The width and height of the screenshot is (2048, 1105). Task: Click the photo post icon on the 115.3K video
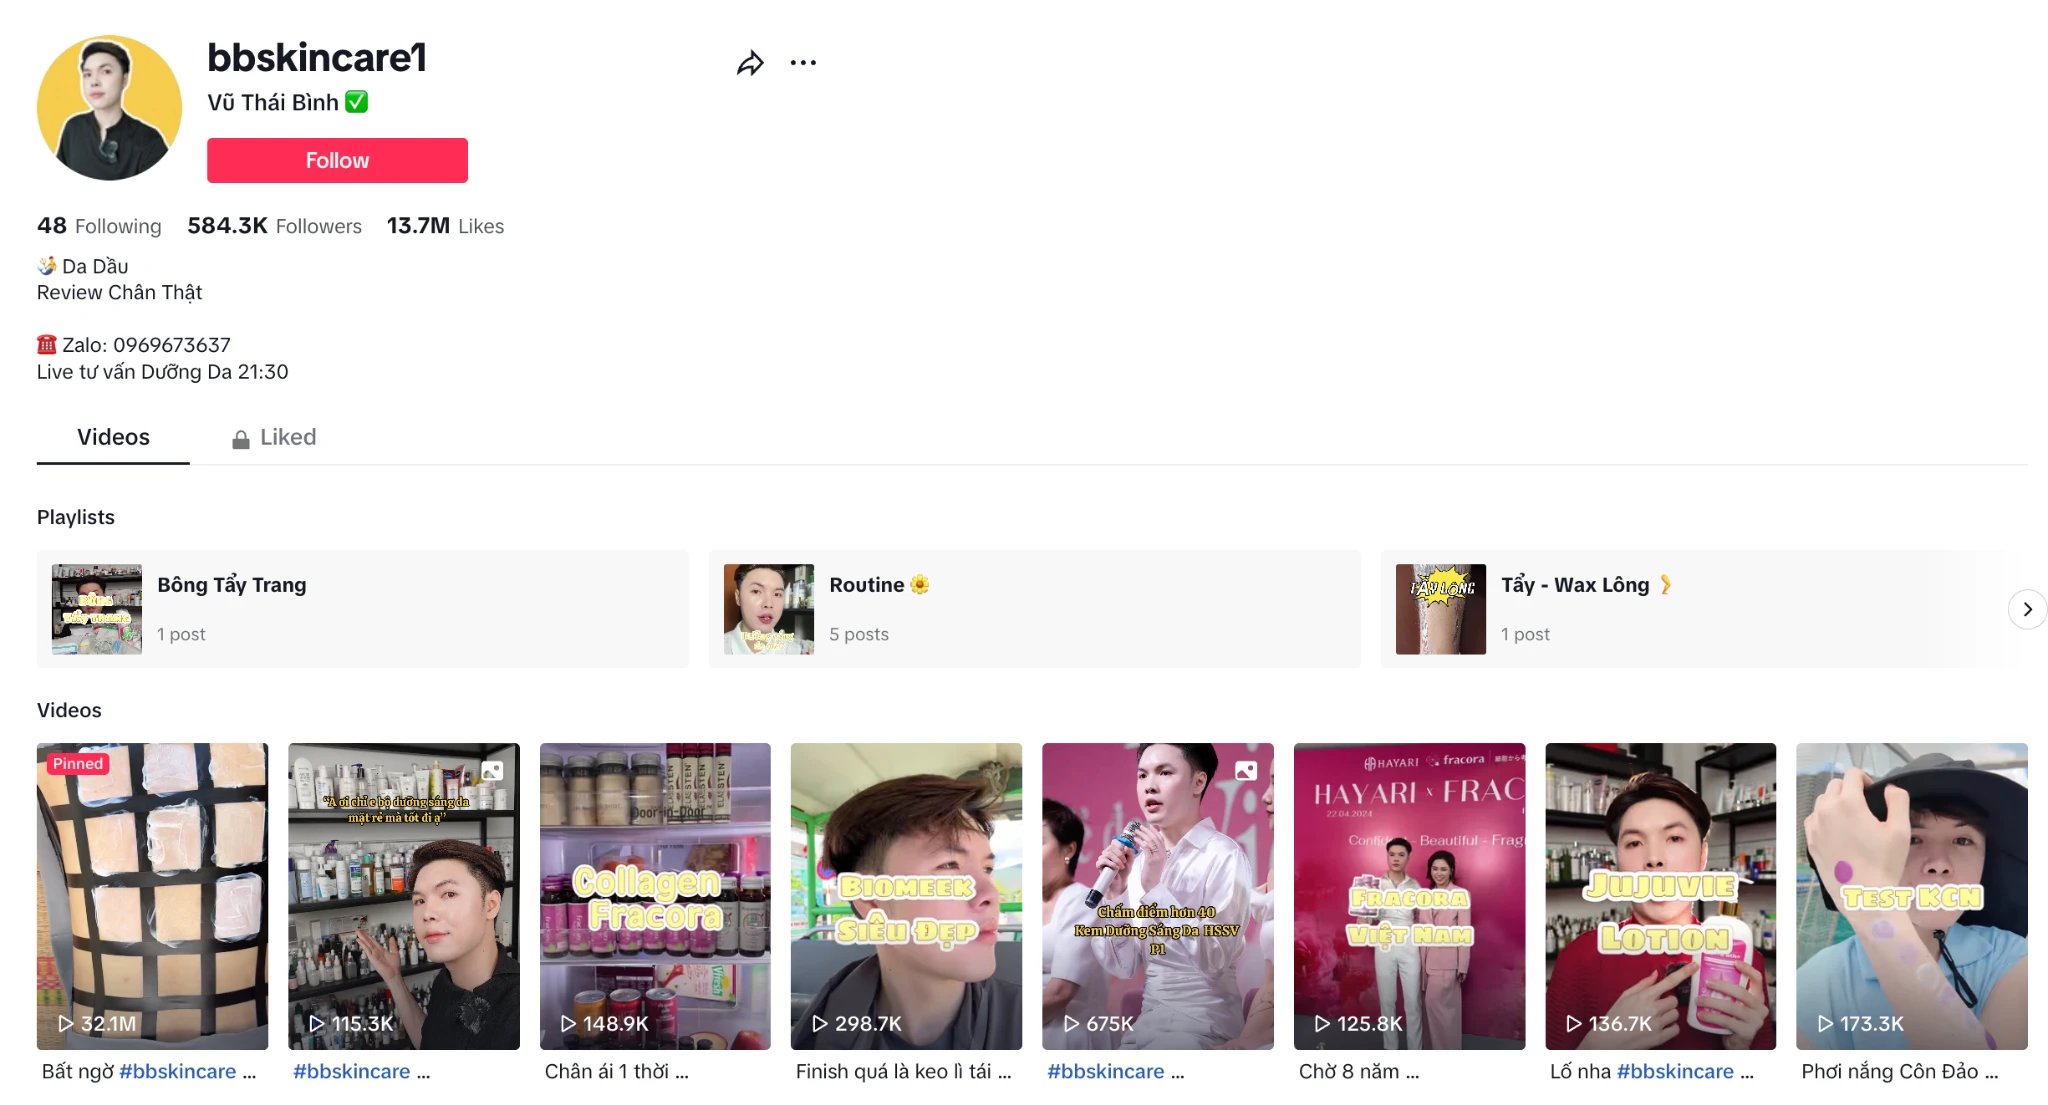coord(492,771)
